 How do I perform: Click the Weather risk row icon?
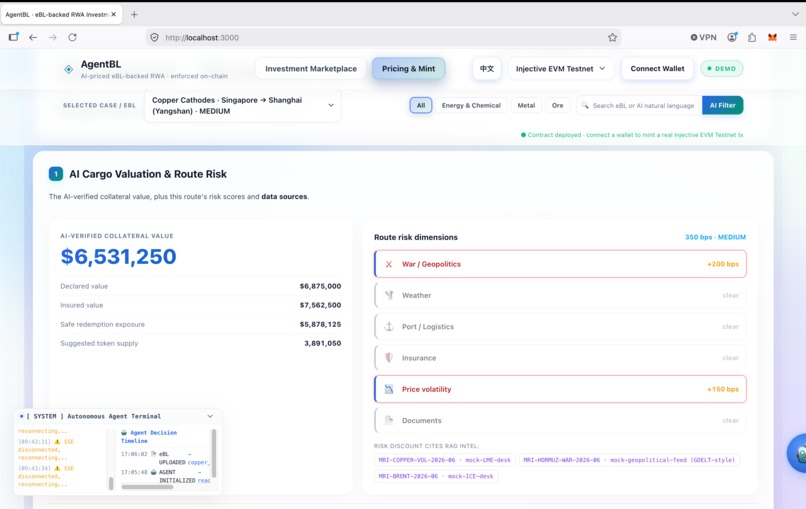click(389, 295)
